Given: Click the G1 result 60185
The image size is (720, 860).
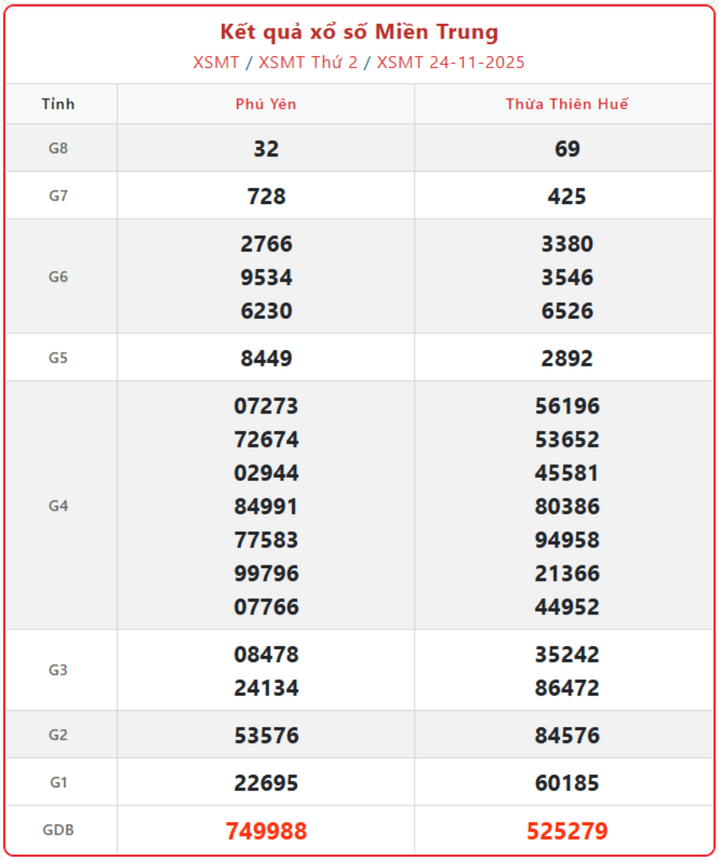Looking at the screenshot, I should pyautogui.click(x=567, y=783).
